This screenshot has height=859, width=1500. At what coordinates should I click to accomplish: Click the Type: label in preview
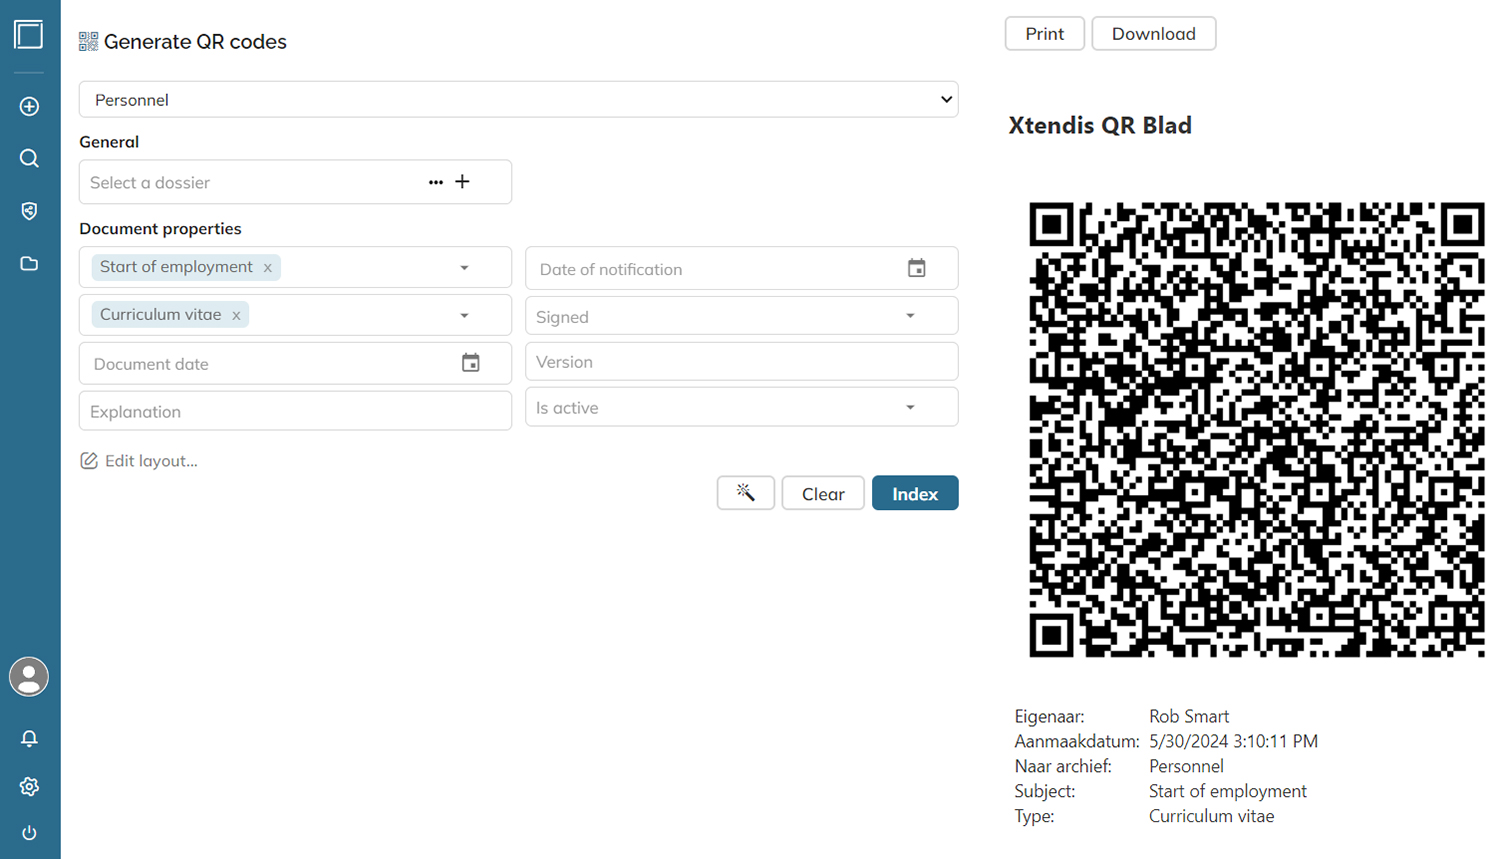[x=1034, y=816]
